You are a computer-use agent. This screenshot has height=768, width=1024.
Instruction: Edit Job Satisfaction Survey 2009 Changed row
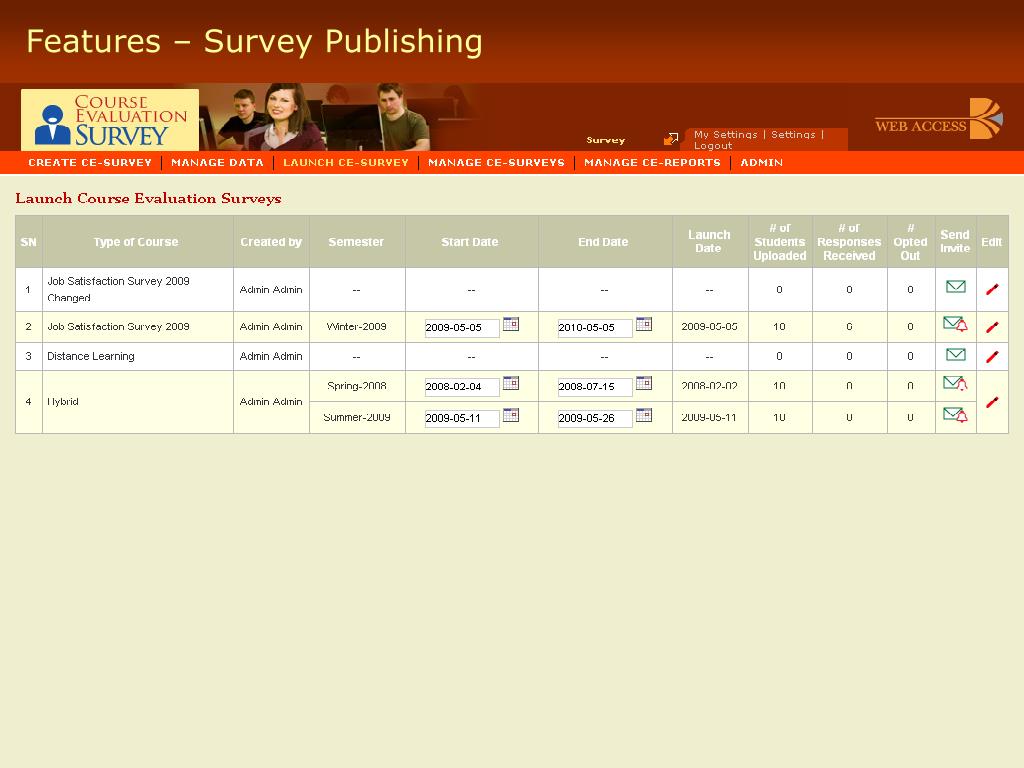992,289
